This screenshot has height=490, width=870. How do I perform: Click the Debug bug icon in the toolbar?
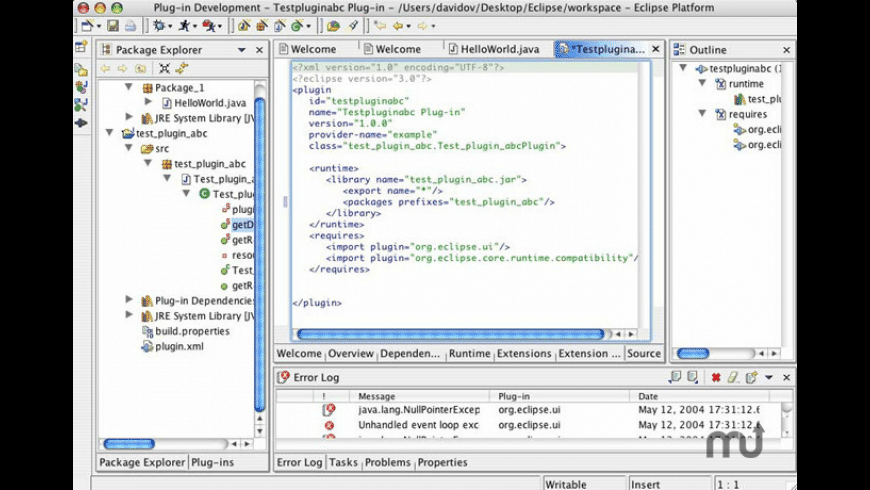[x=159, y=26]
